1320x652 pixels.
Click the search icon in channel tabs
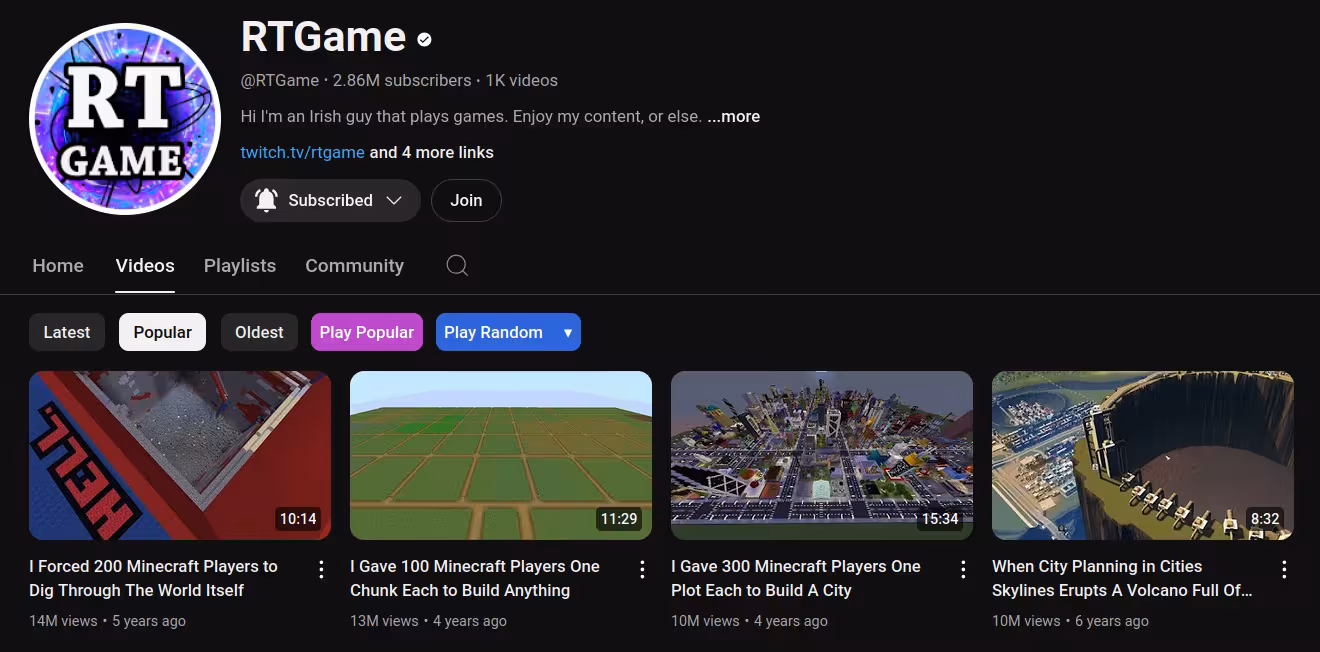pos(457,265)
